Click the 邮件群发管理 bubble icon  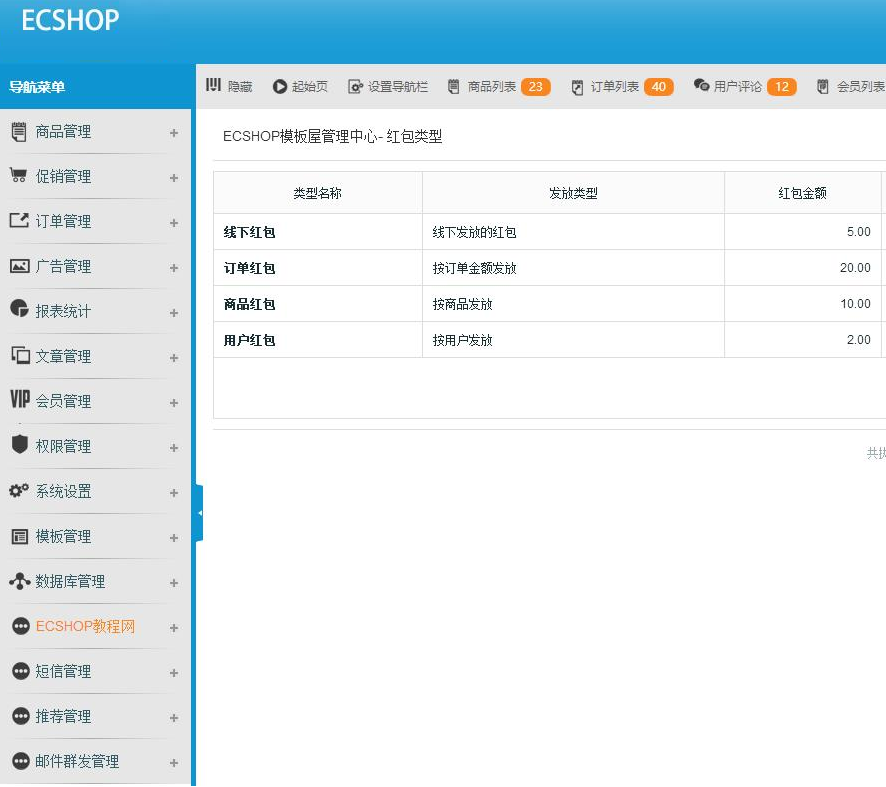[x=21, y=761]
